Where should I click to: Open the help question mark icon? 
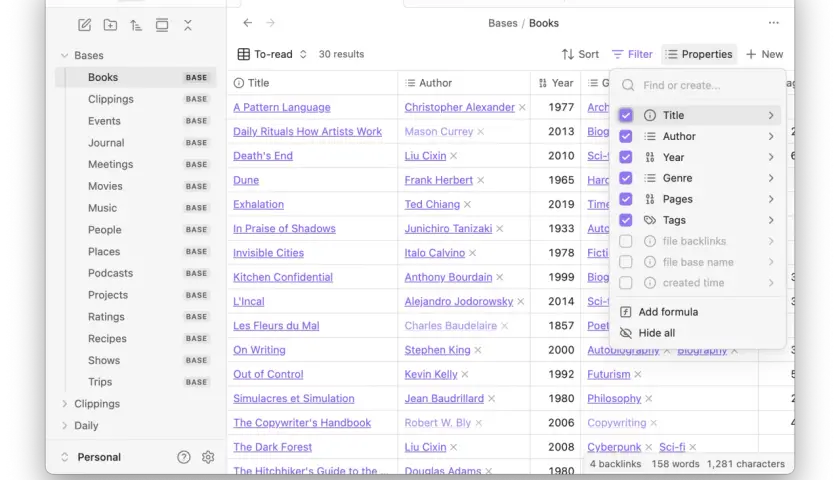coord(184,457)
